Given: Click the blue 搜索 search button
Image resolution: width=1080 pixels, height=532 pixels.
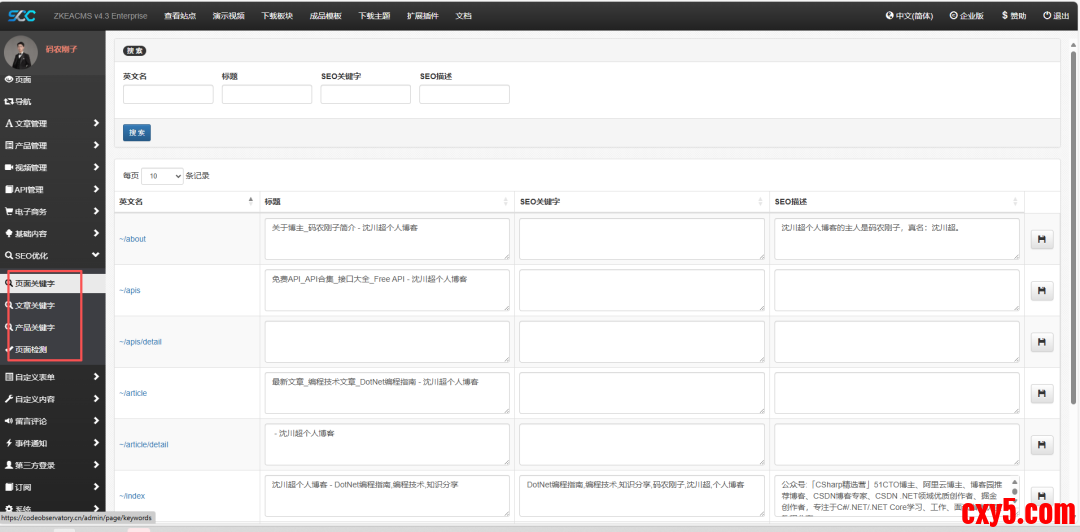Looking at the screenshot, I should [x=137, y=132].
